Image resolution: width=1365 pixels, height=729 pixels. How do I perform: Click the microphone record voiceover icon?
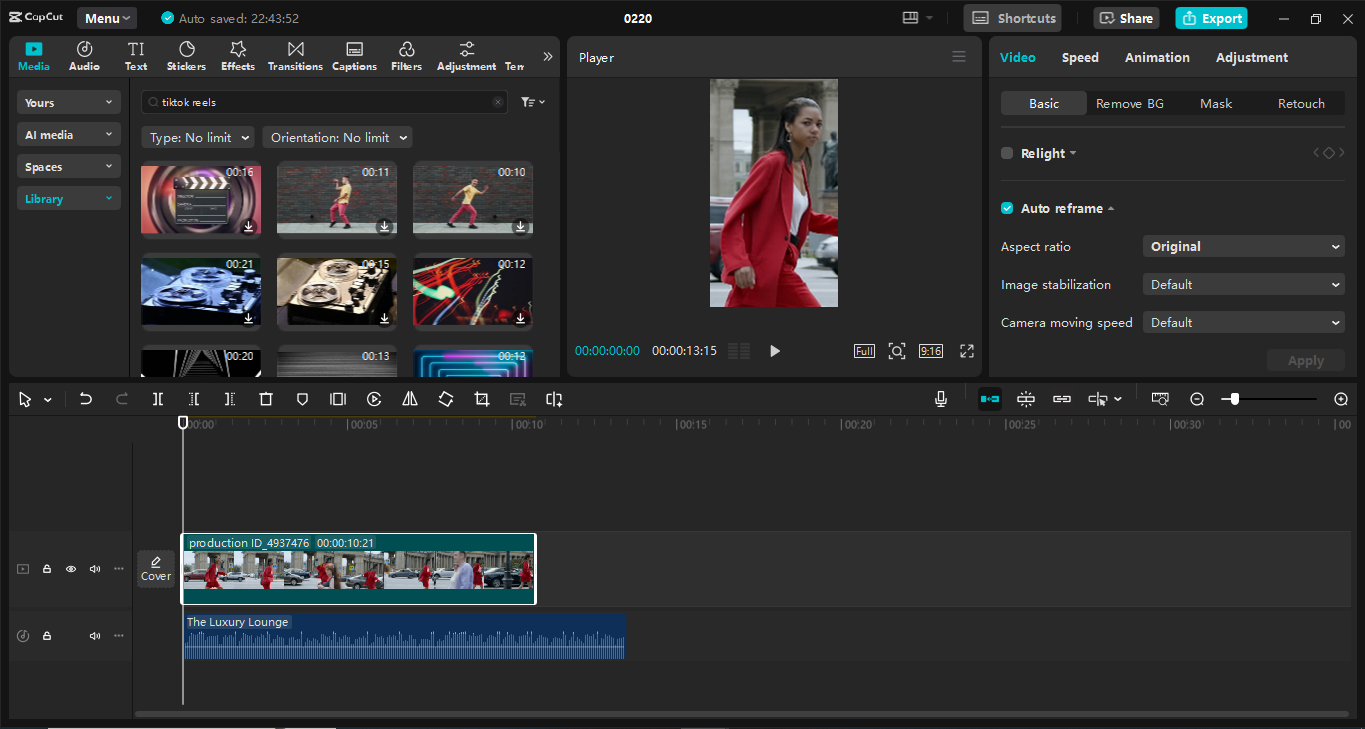[941, 399]
